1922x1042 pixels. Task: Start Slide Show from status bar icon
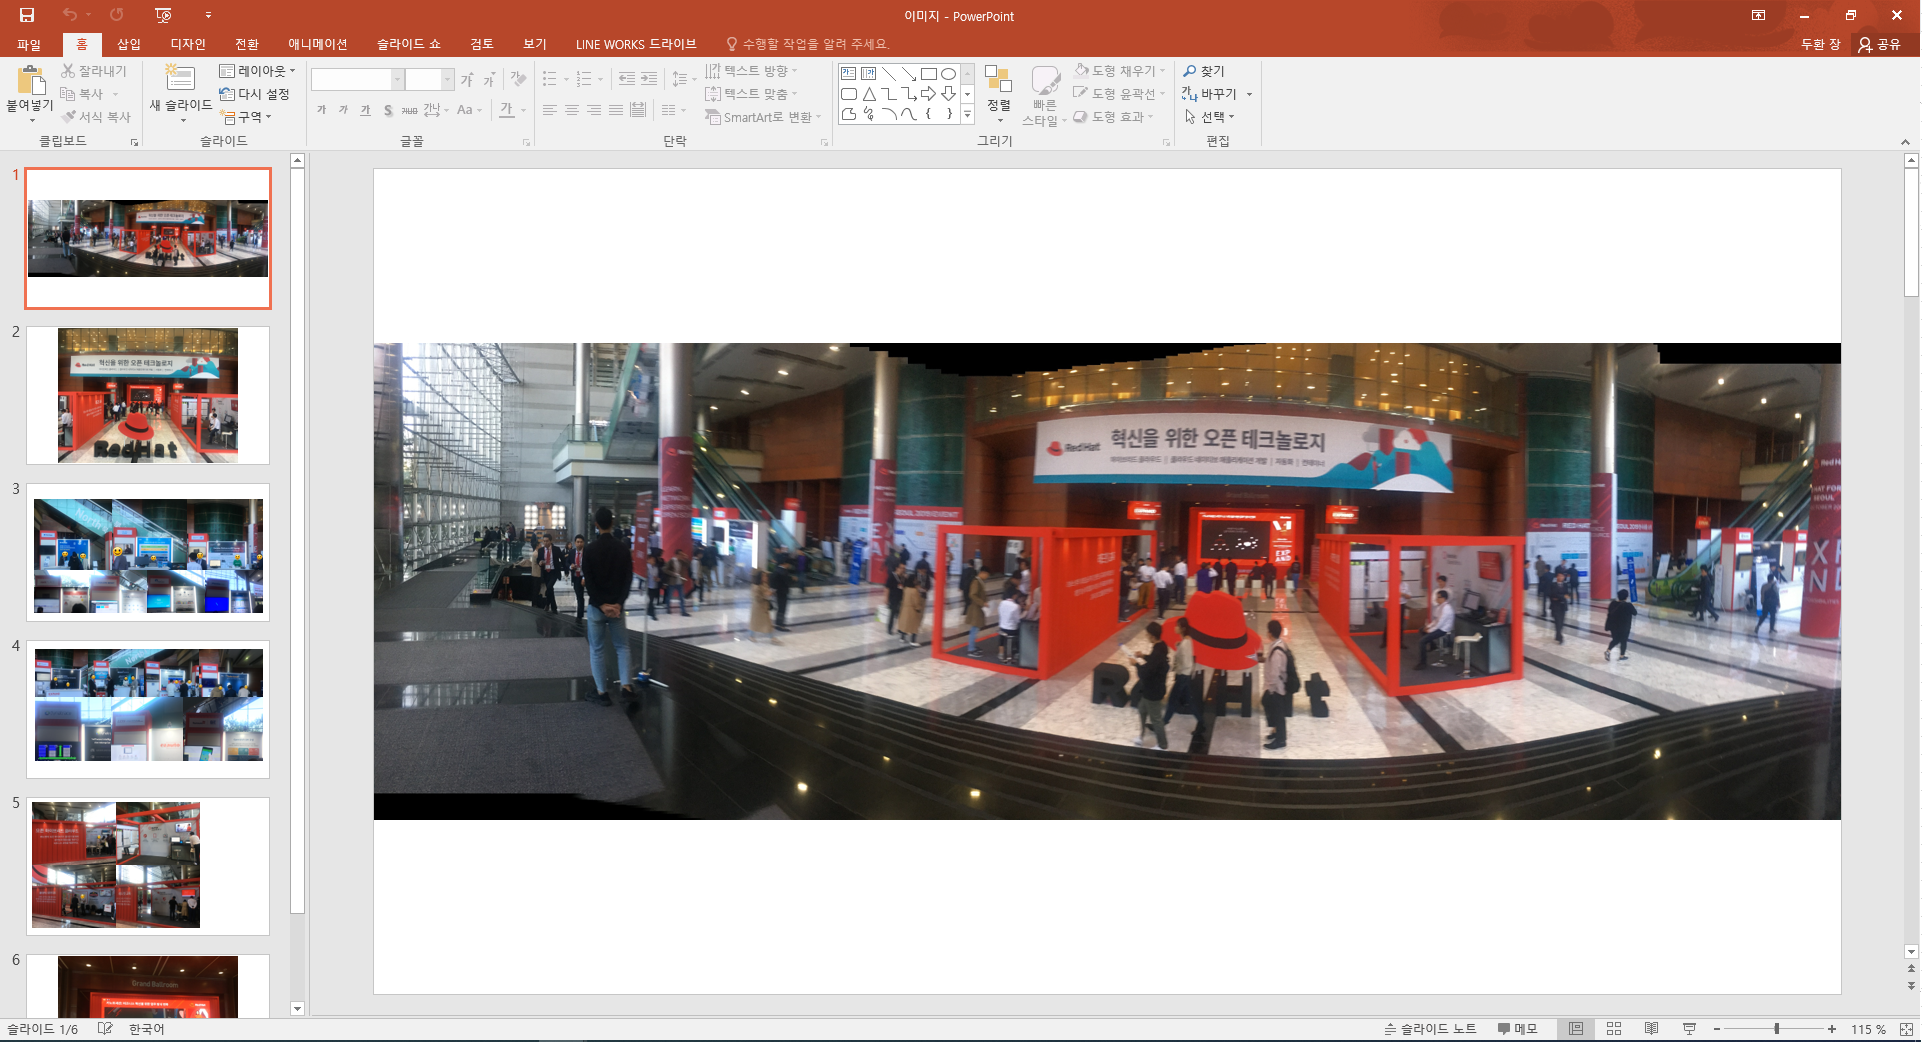tap(1689, 1029)
